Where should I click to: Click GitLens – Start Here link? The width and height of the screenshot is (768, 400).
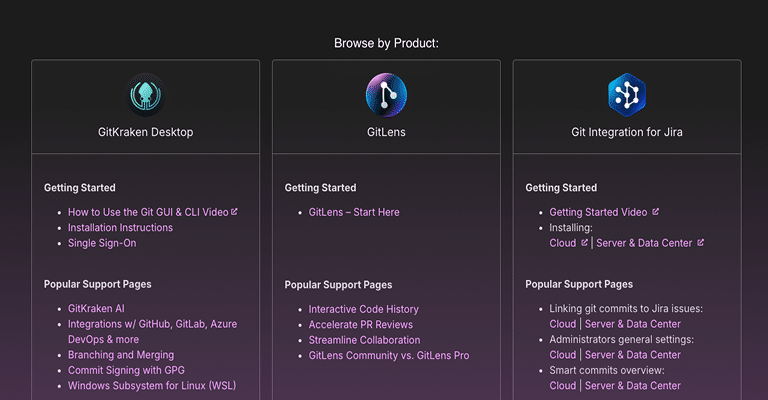coord(354,212)
